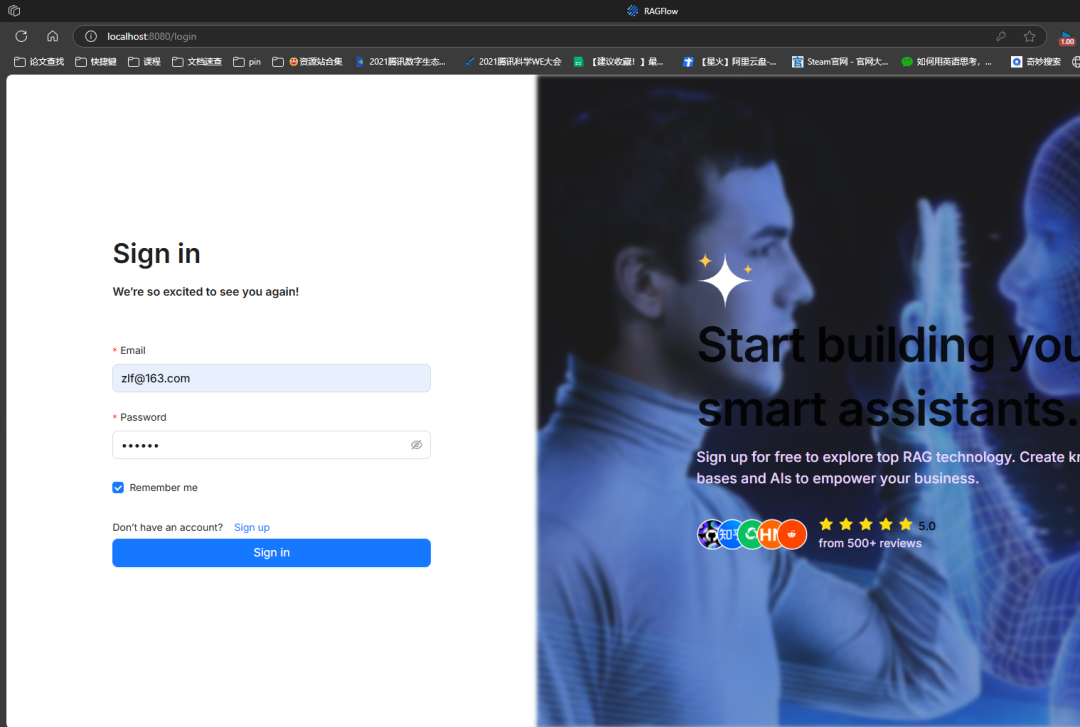Open the saved password key icon
This screenshot has height=727, width=1080.
tap(1001, 36)
